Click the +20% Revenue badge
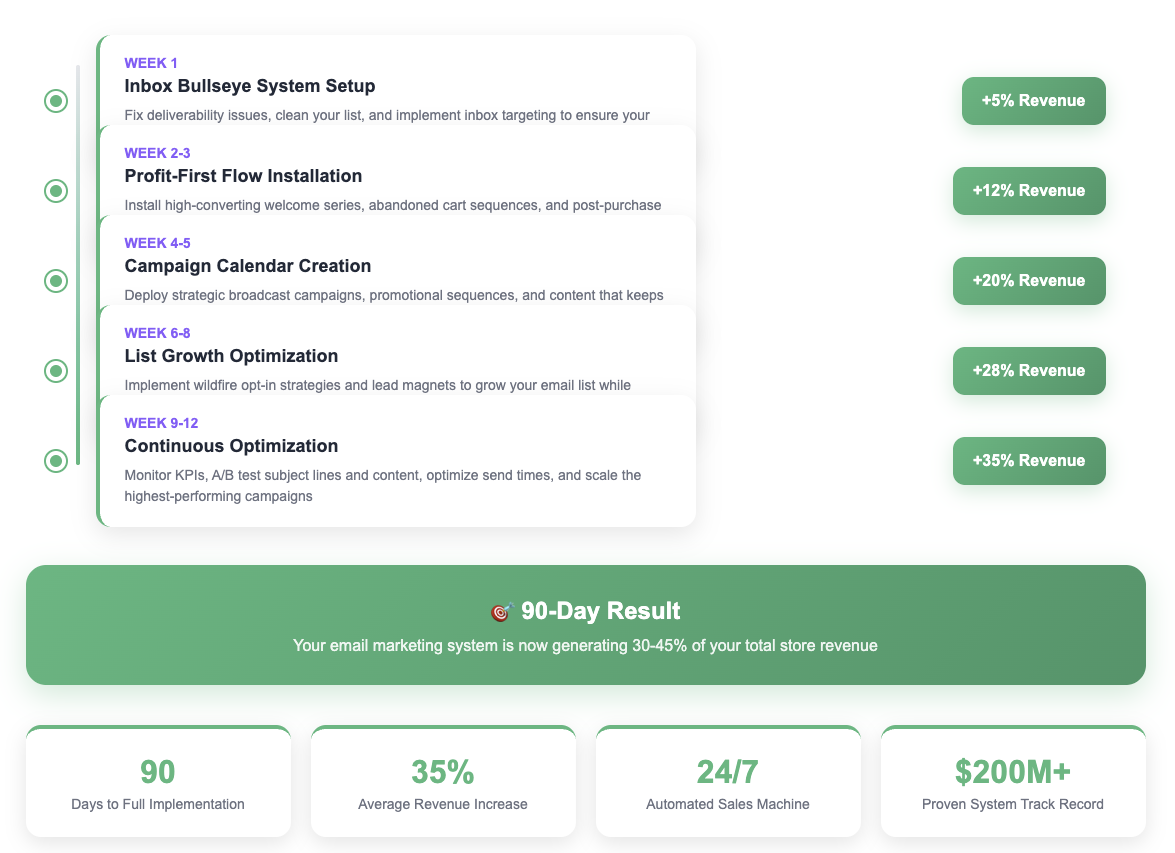Viewport: 1175px width, 853px height. [1029, 281]
